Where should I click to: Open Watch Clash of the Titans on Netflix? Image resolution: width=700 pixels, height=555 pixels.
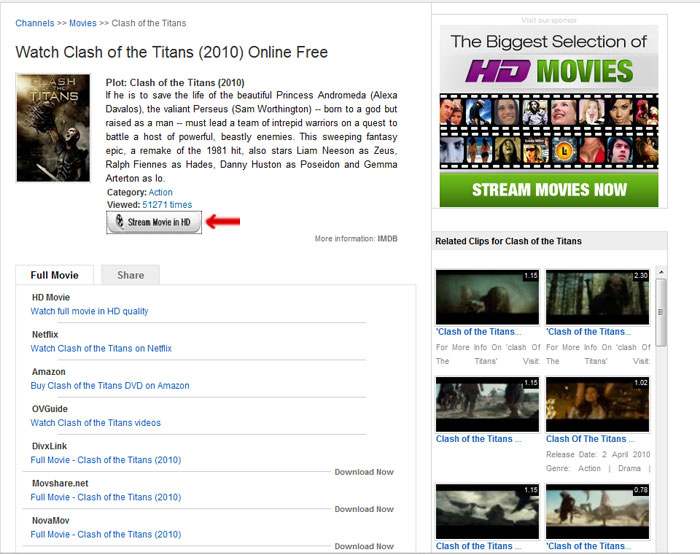(101, 348)
